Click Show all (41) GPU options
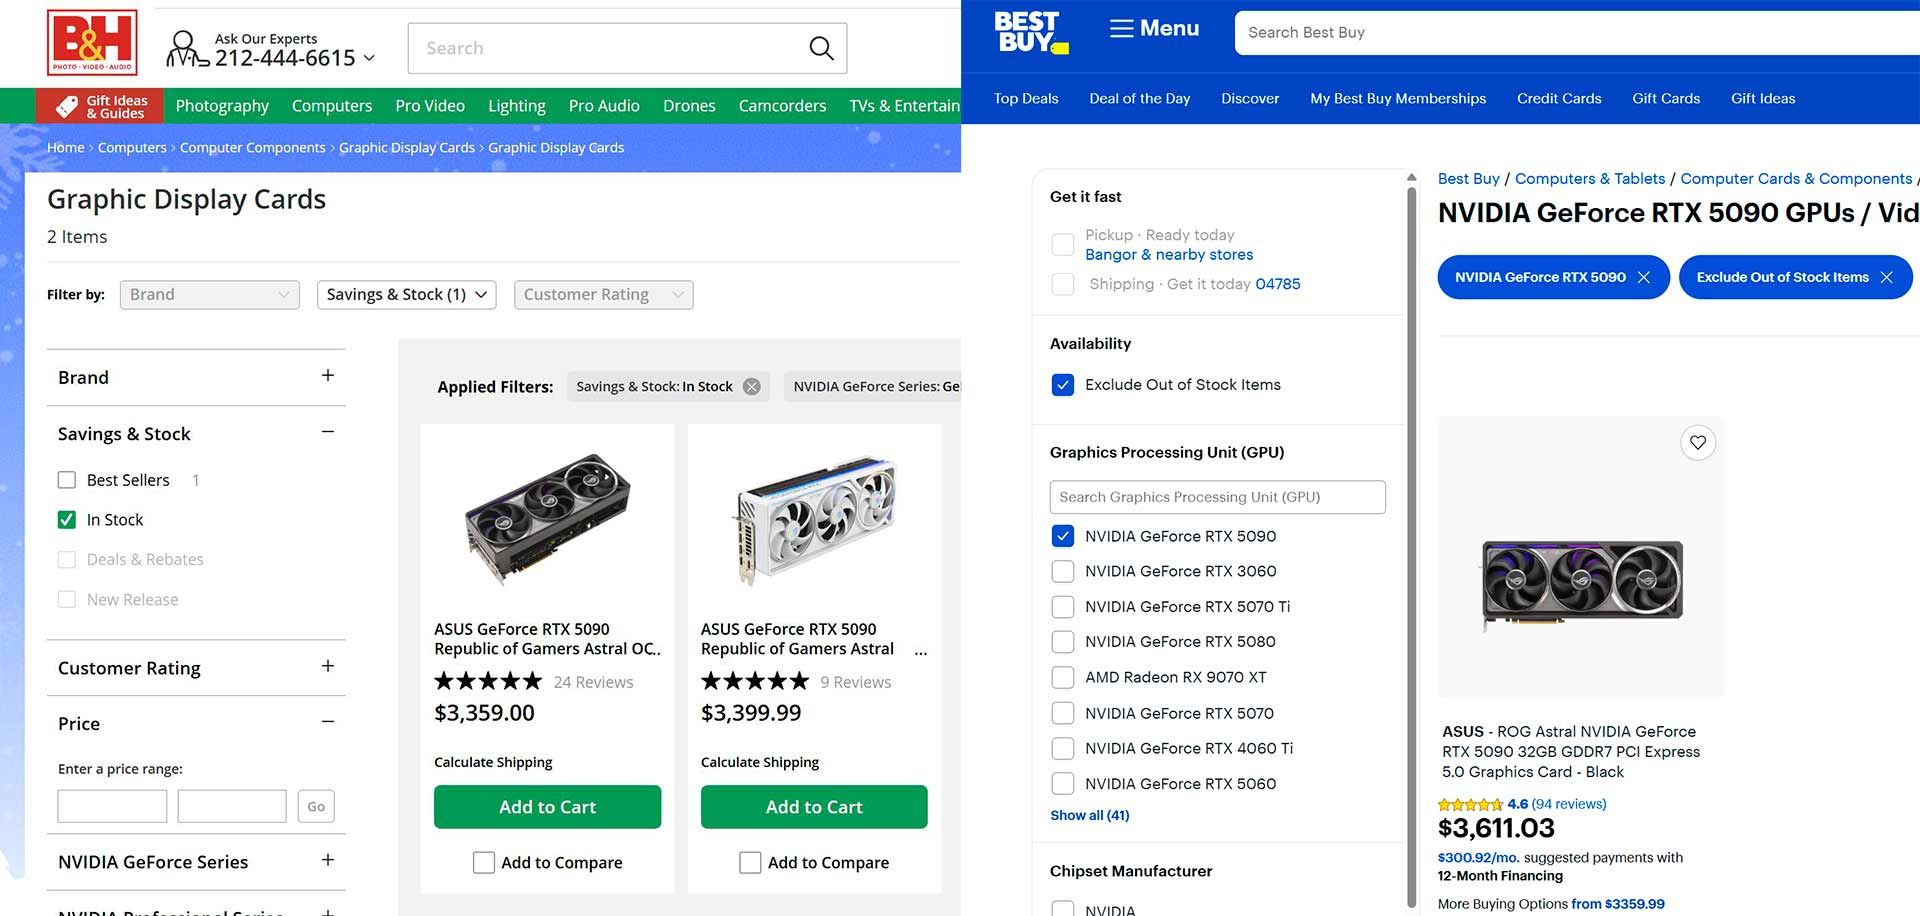 (1089, 815)
